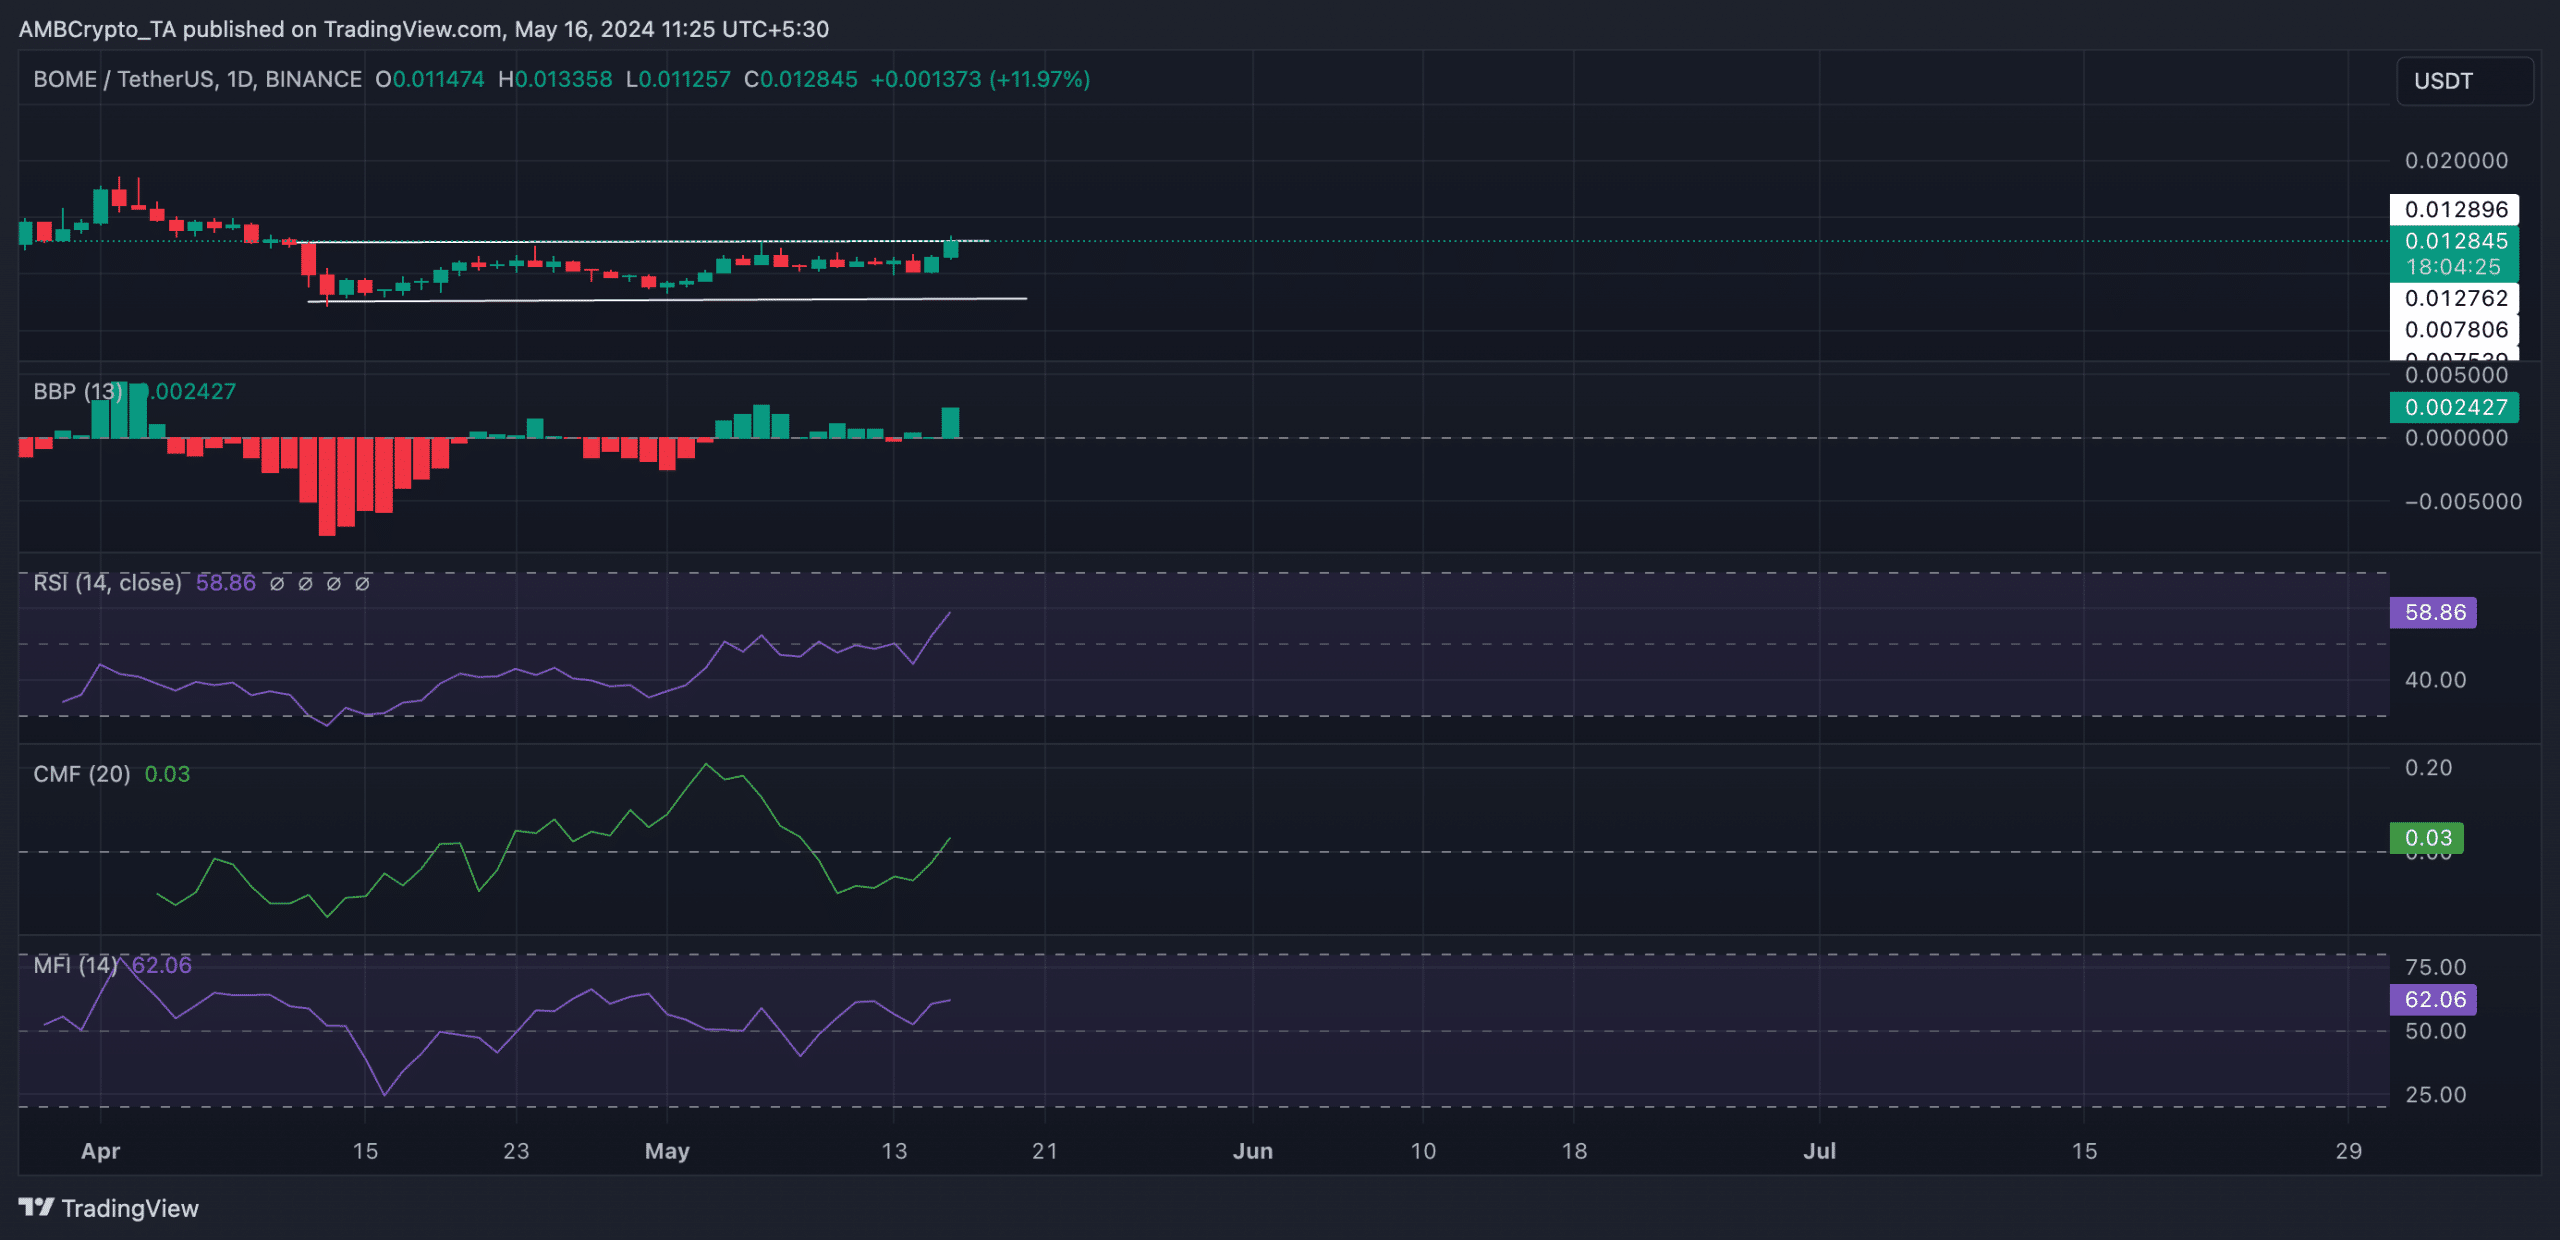Click the open price value O0.011474

(x=429, y=79)
